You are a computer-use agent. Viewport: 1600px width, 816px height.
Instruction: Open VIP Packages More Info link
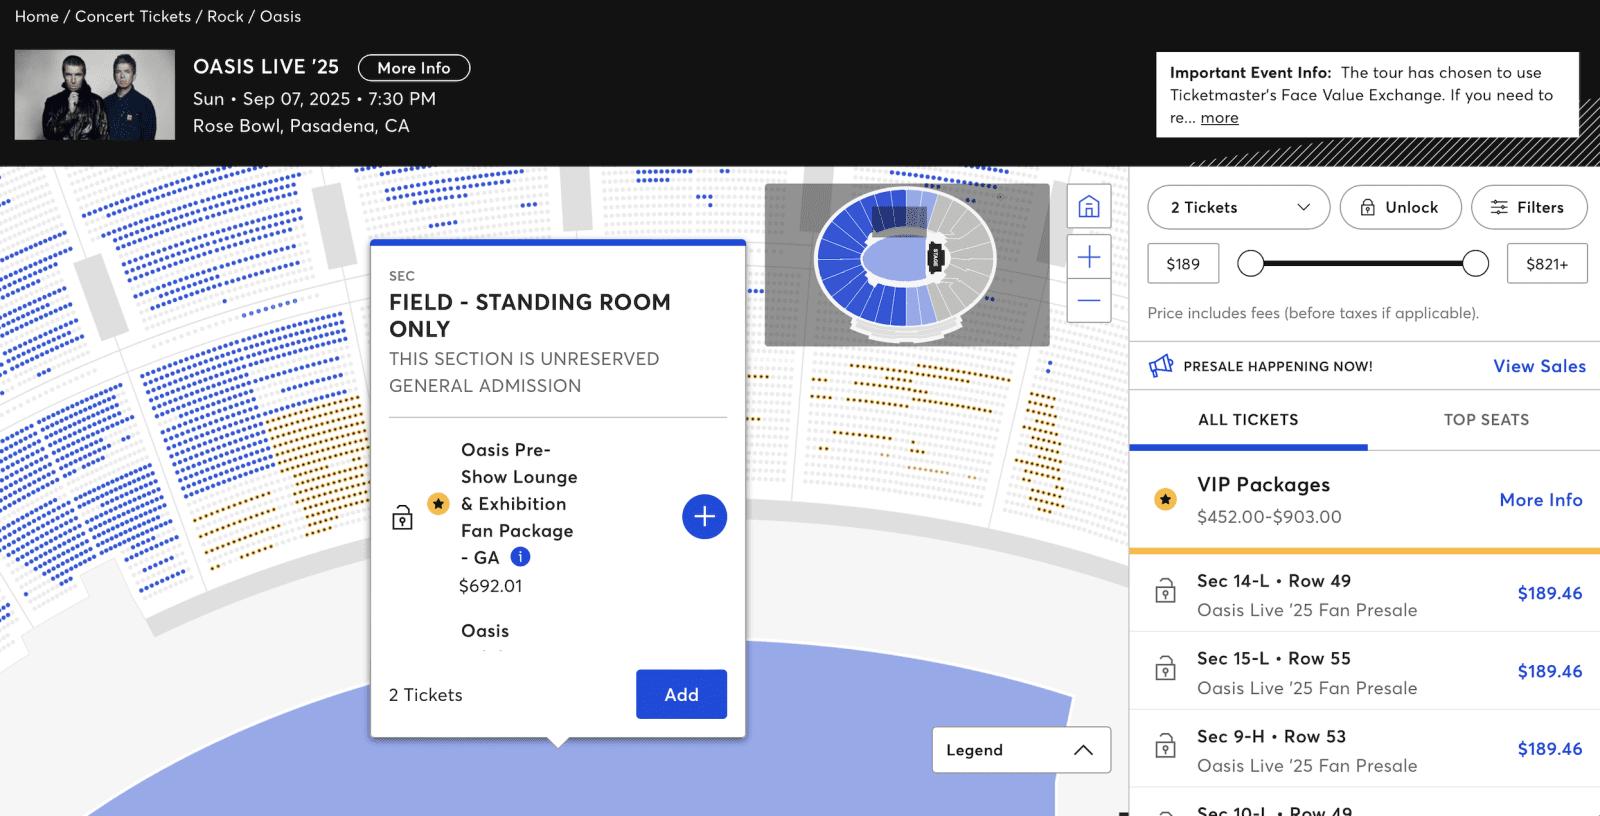pos(1540,500)
